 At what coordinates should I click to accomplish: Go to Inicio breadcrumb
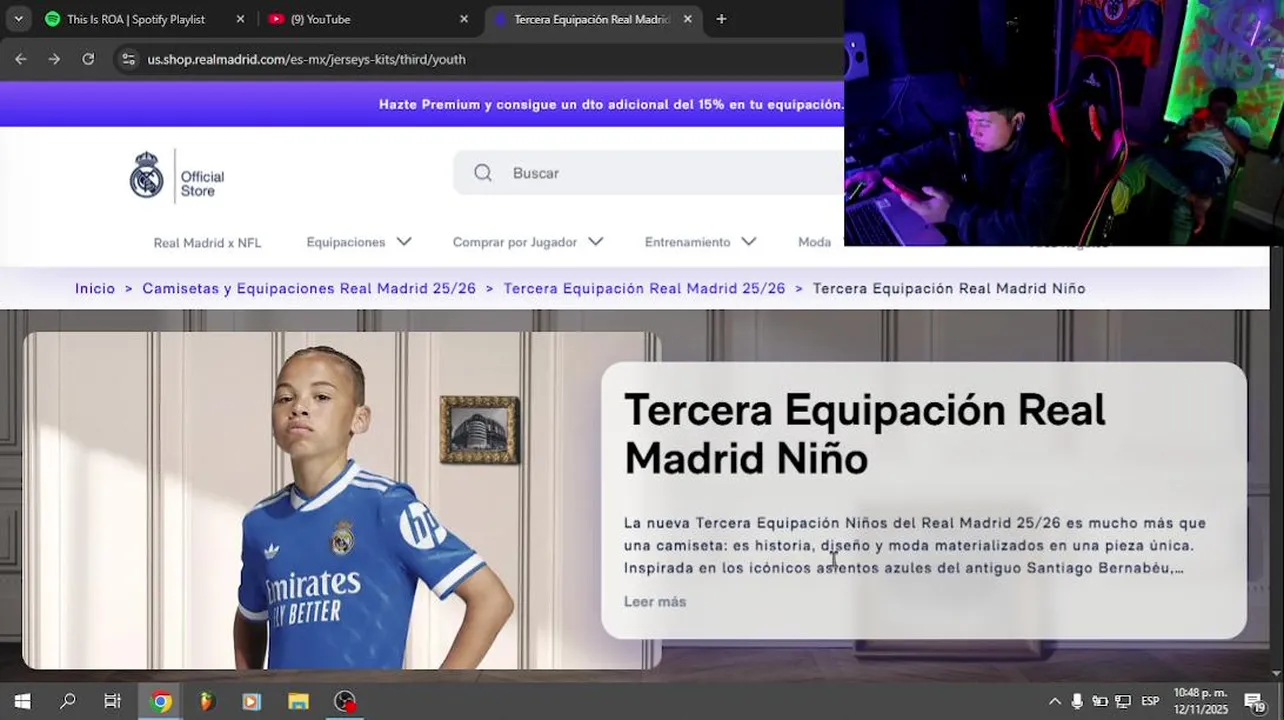coord(95,288)
